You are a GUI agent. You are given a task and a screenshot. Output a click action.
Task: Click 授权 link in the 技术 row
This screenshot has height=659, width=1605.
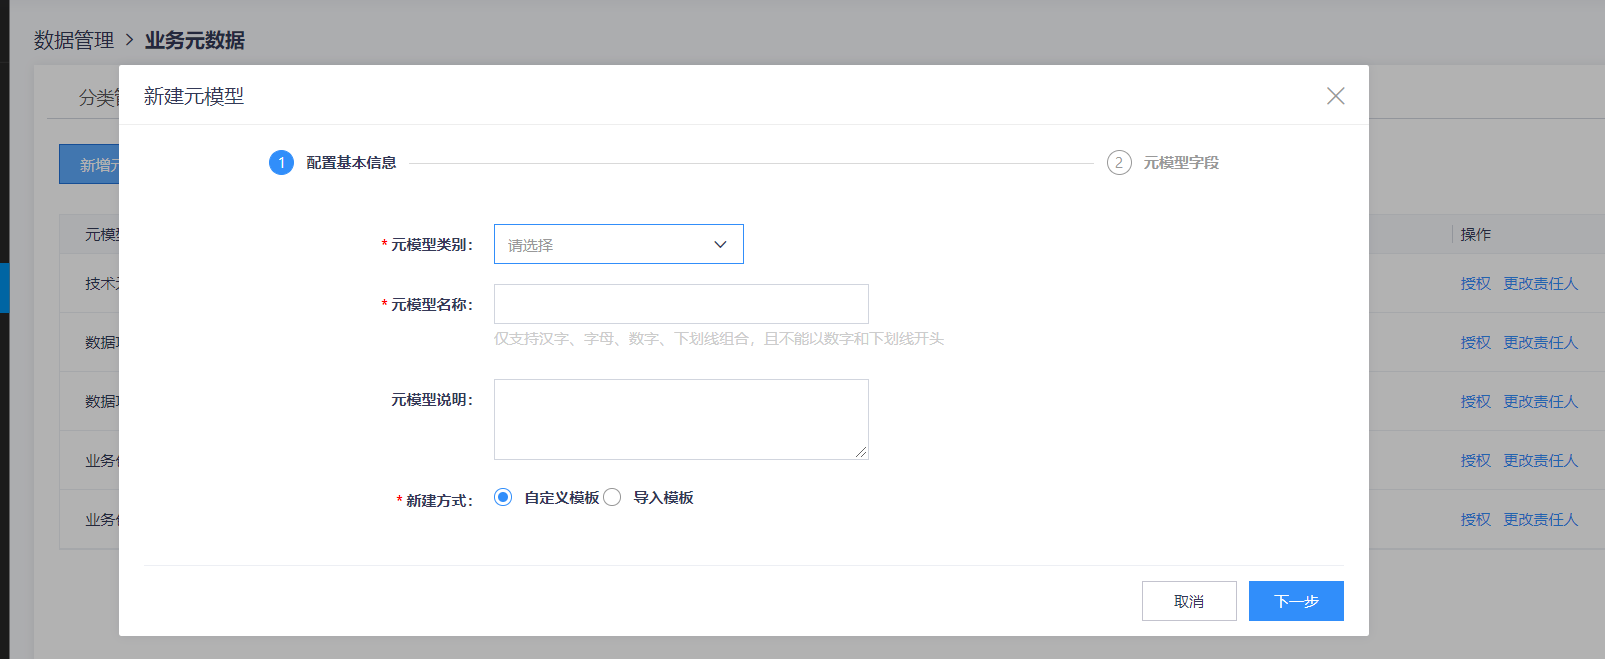(x=1475, y=283)
